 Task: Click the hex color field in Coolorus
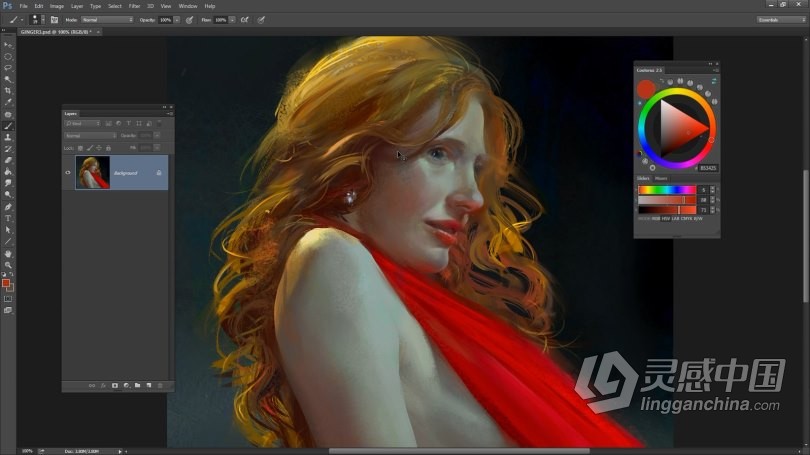pyautogui.click(x=708, y=168)
